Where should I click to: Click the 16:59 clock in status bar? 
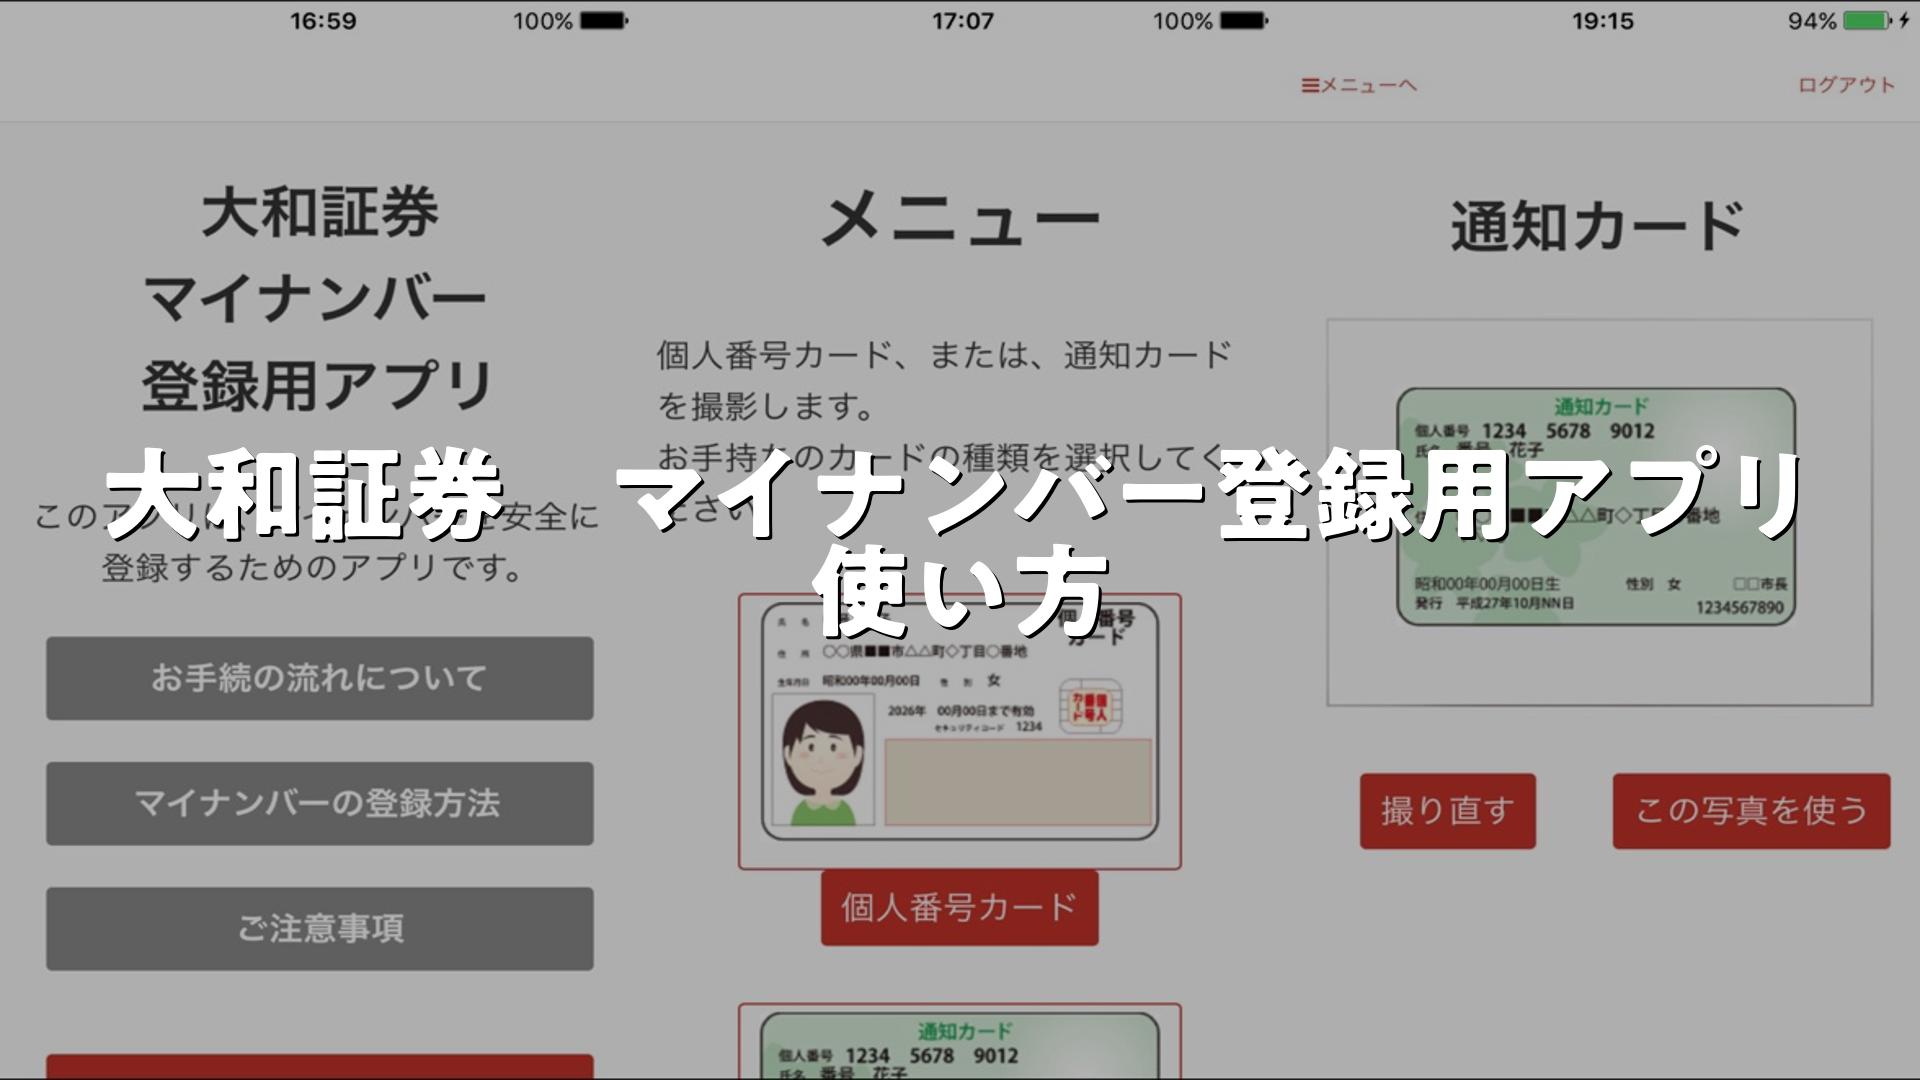tap(323, 21)
